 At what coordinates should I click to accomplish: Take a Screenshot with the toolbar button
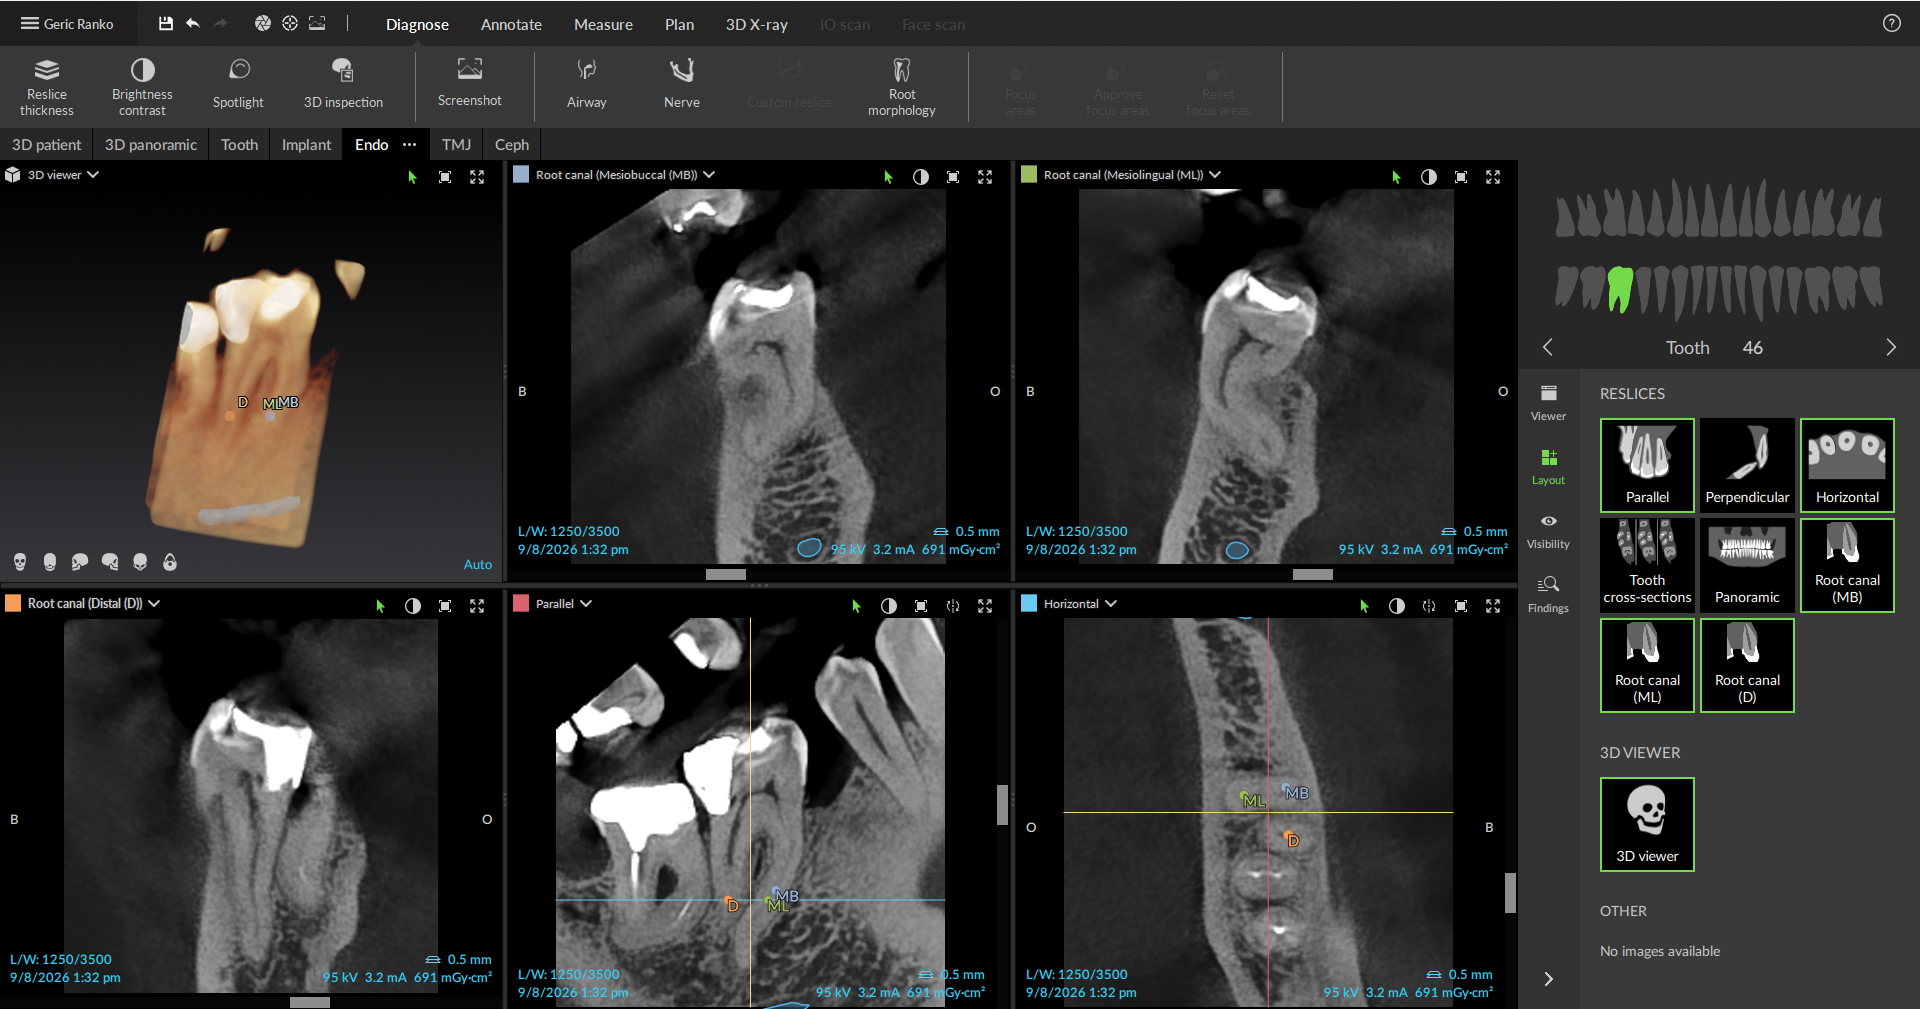point(469,84)
